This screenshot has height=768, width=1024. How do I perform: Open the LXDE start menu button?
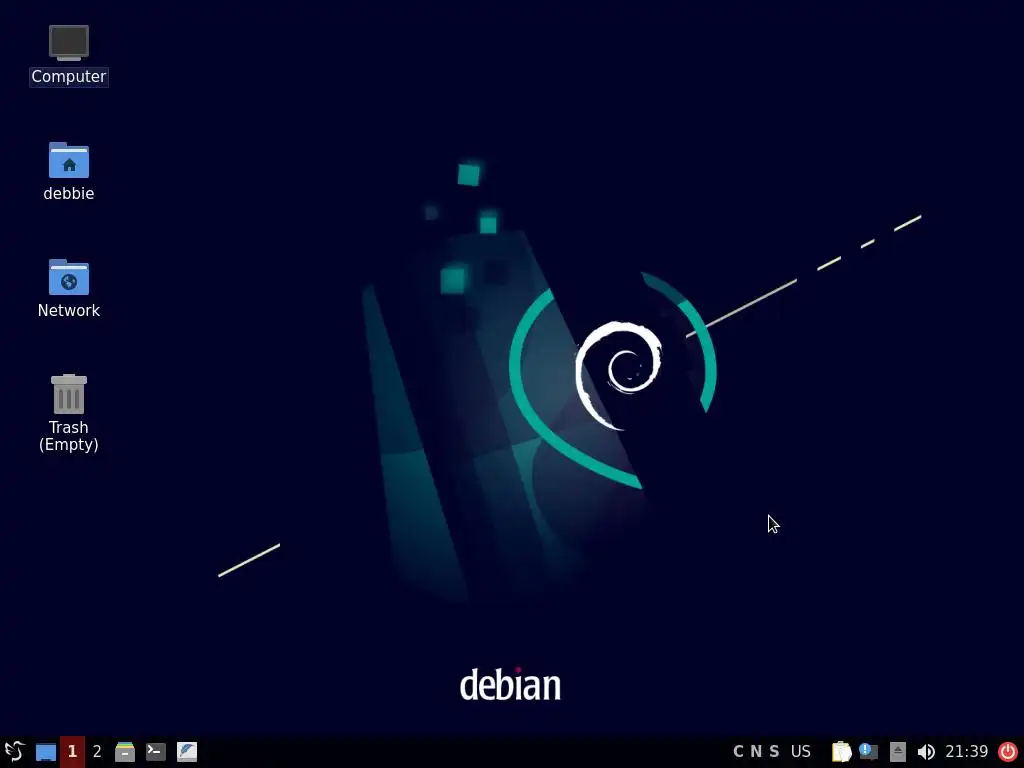[14, 751]
